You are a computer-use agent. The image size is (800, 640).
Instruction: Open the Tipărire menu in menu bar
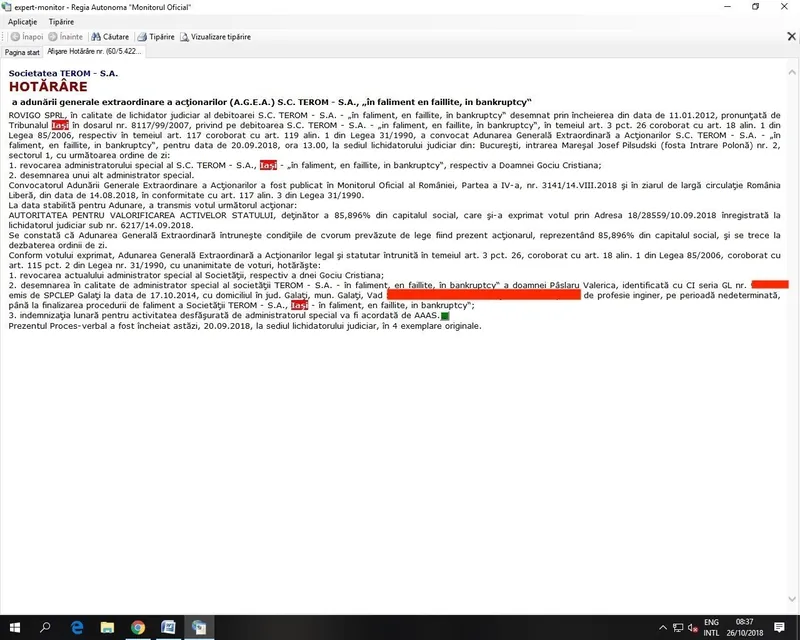[60, 21]
